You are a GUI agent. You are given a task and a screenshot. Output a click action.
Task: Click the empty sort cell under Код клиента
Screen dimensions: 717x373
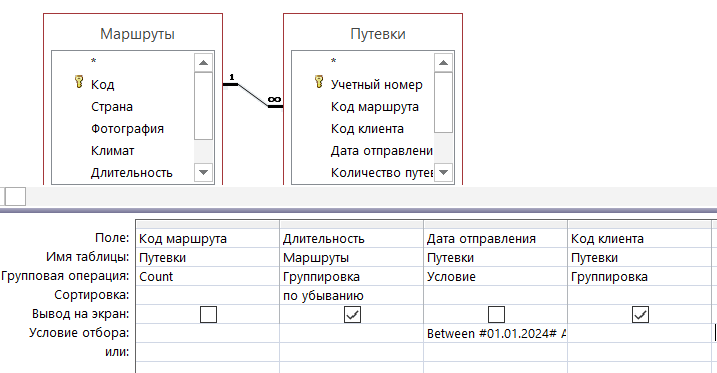pos(640,295)
